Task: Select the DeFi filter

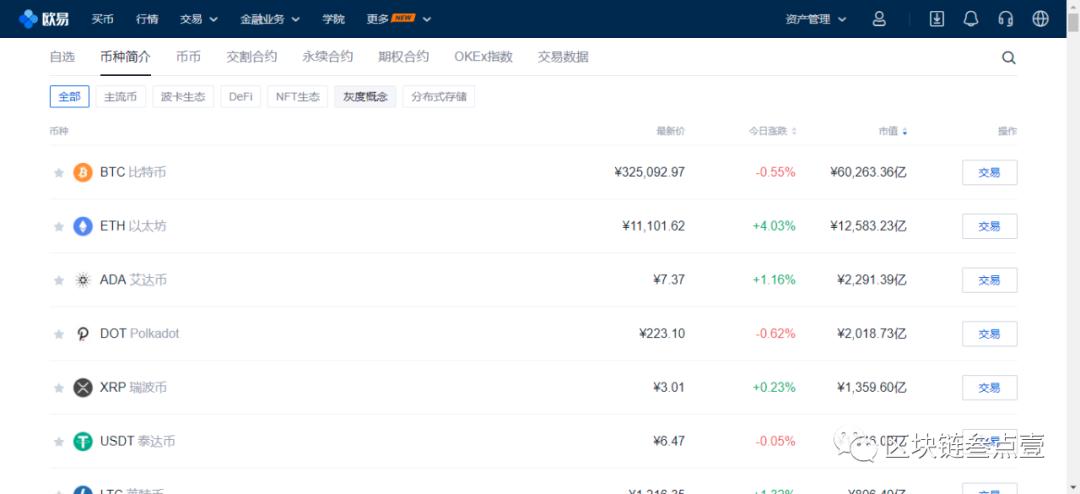Action: coord(240,96)
